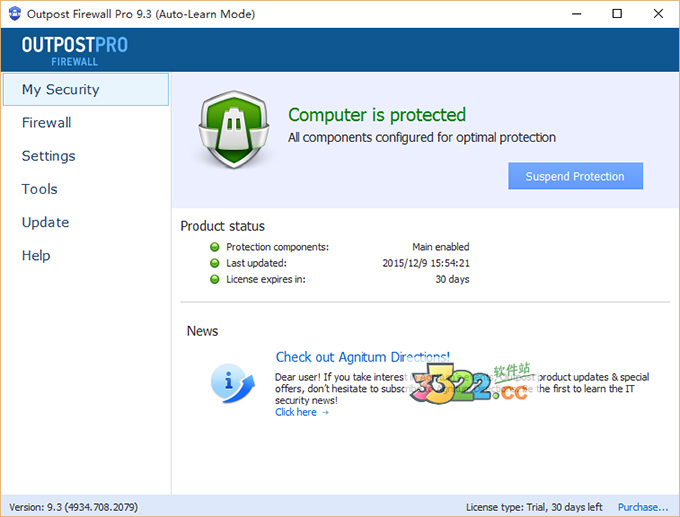The image size is (680, 517).
Task: Click the green dot beside License expires in
Action: point(215,279)
